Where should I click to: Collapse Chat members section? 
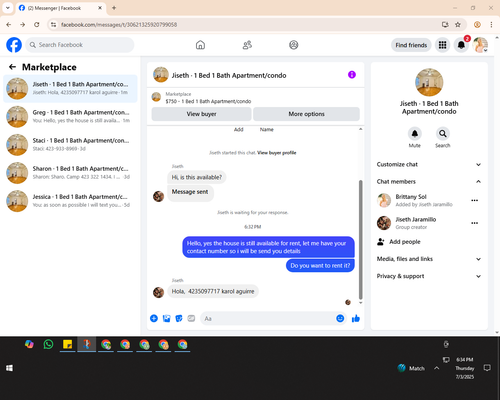pyautogui.click(x=429, y=181)
